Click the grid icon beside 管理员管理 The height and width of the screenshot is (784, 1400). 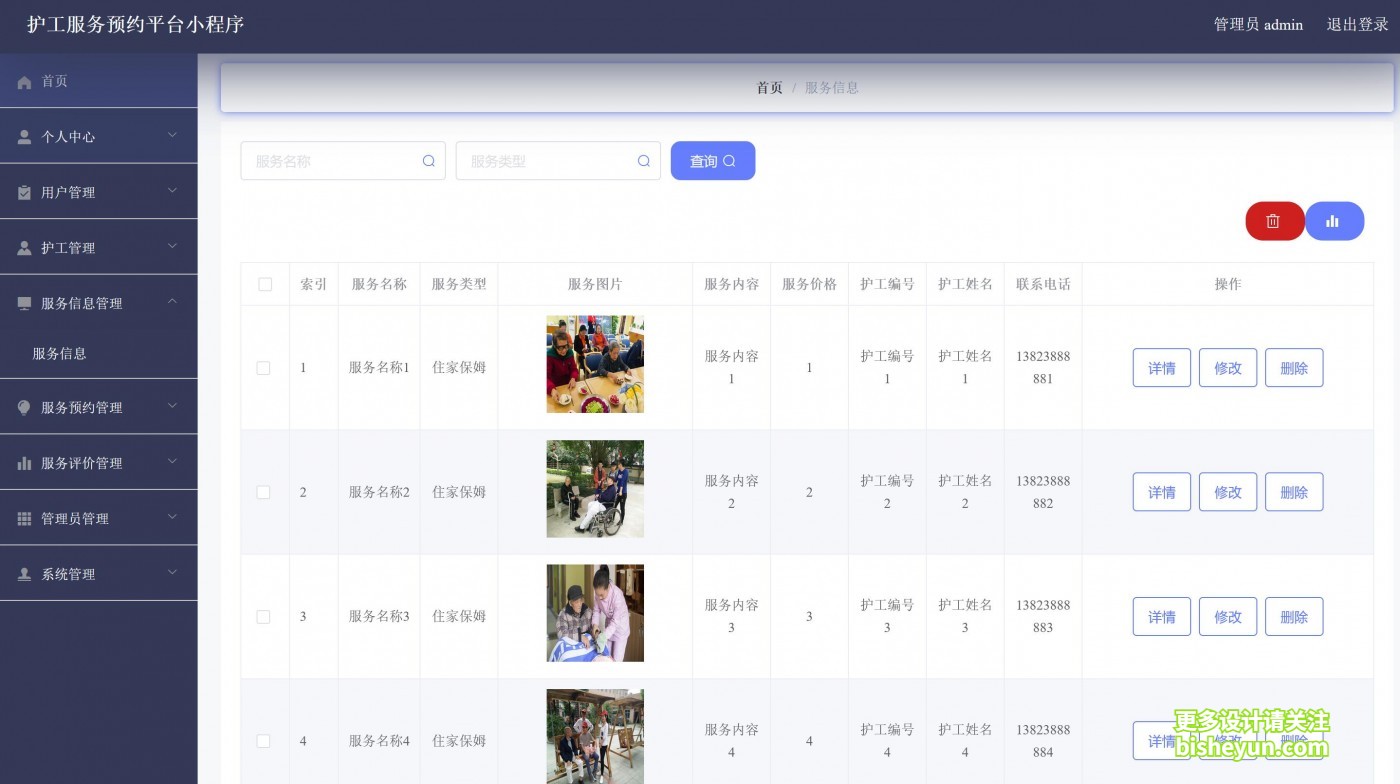click(24, 519)
